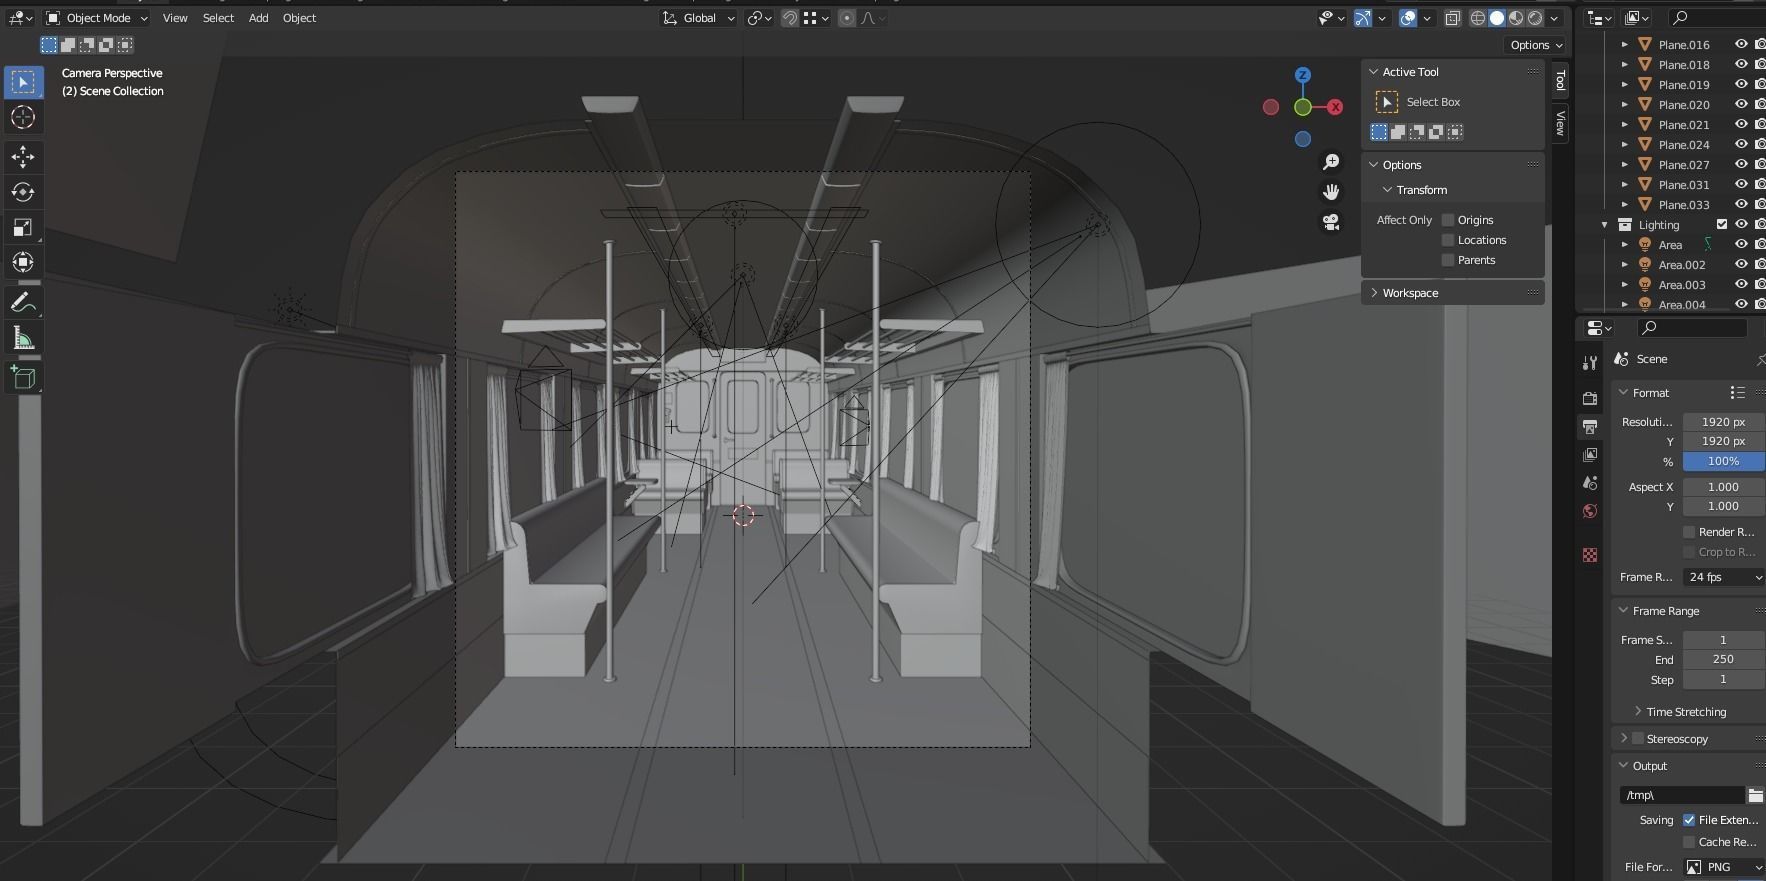This screenshot has width=1766, height=881.
Task: Enable Affect Only Origins checkbox
Action: click(x=1447, y=220)
